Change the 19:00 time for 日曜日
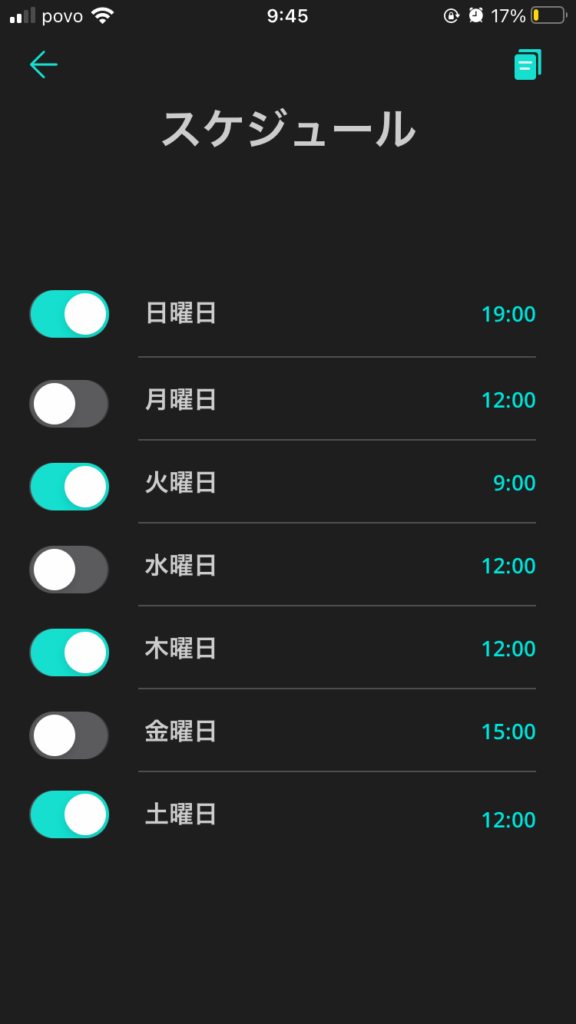The height and width of the screenshot is (1024, 576). [509, 314]
